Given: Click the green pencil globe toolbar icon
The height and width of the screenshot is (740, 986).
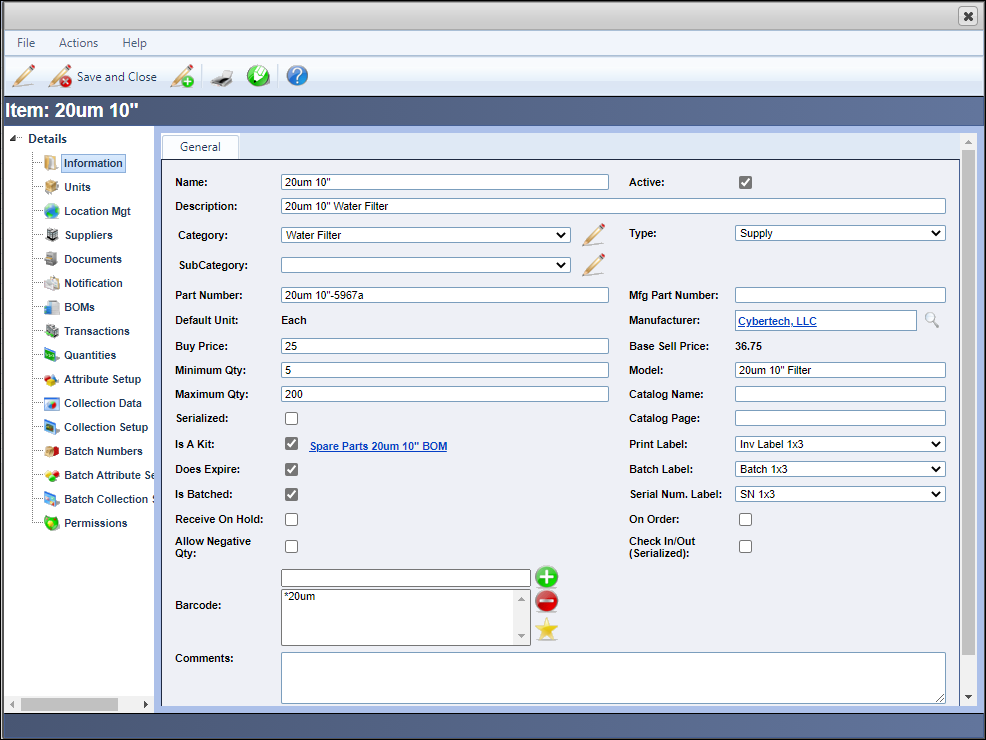Looking at the screenshot, I should pyautogui.click(x=258, y=76).
